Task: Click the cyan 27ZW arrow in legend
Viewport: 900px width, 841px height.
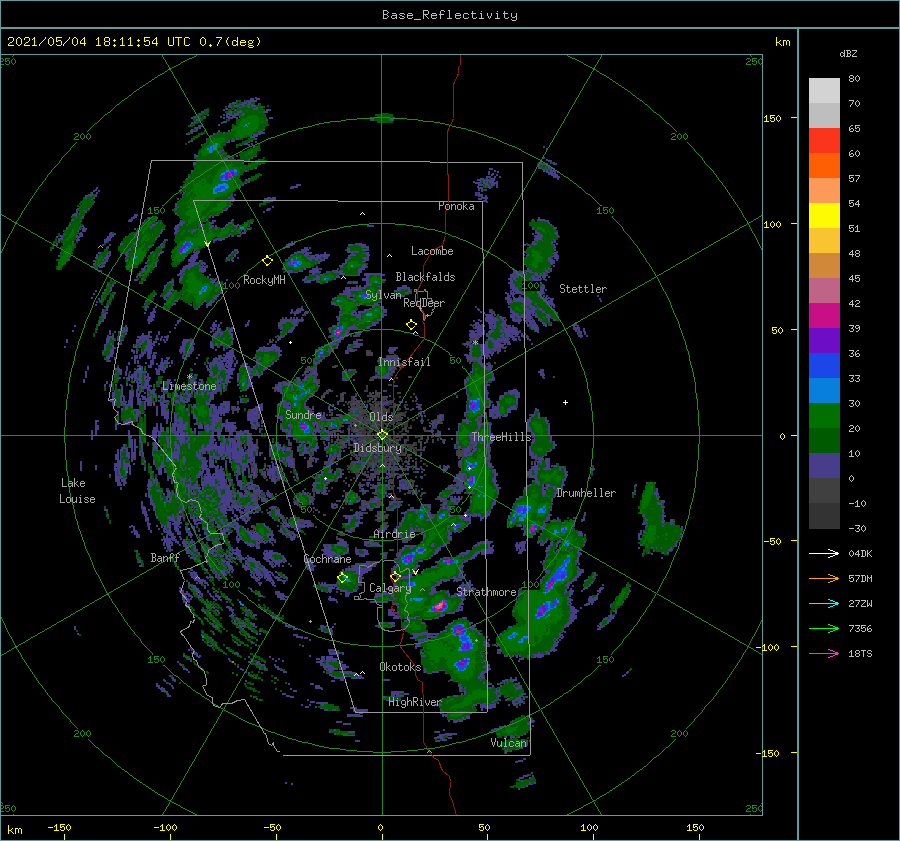Action: coord(824,603)
